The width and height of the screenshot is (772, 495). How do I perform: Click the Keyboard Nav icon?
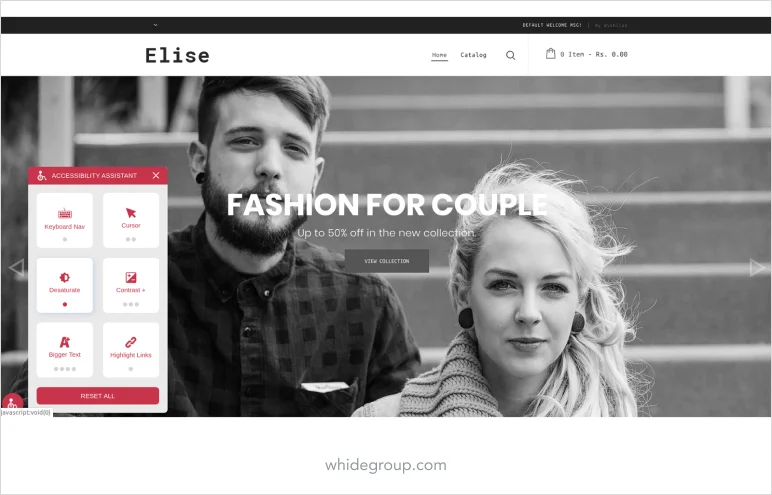coord(64,214)
